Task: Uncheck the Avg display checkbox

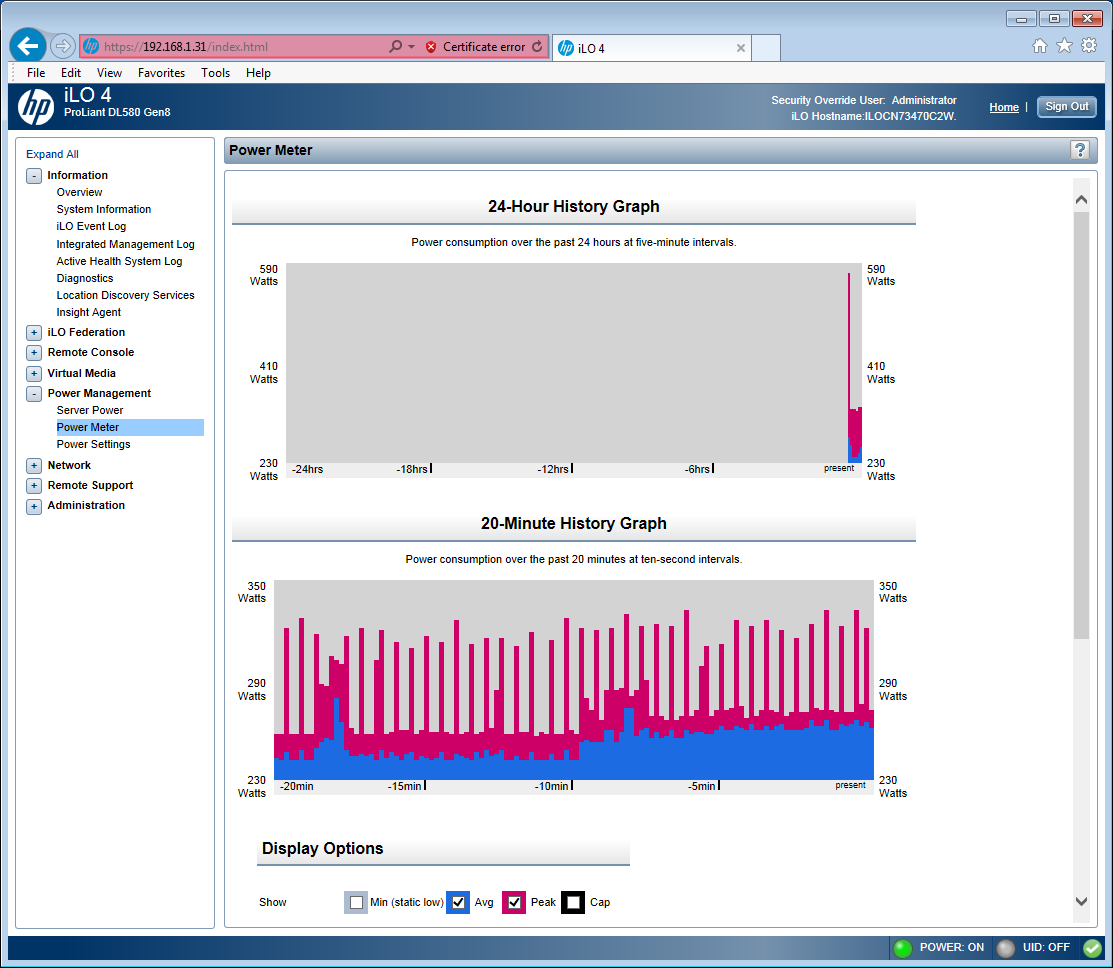Action: click(x=458, y=902)
